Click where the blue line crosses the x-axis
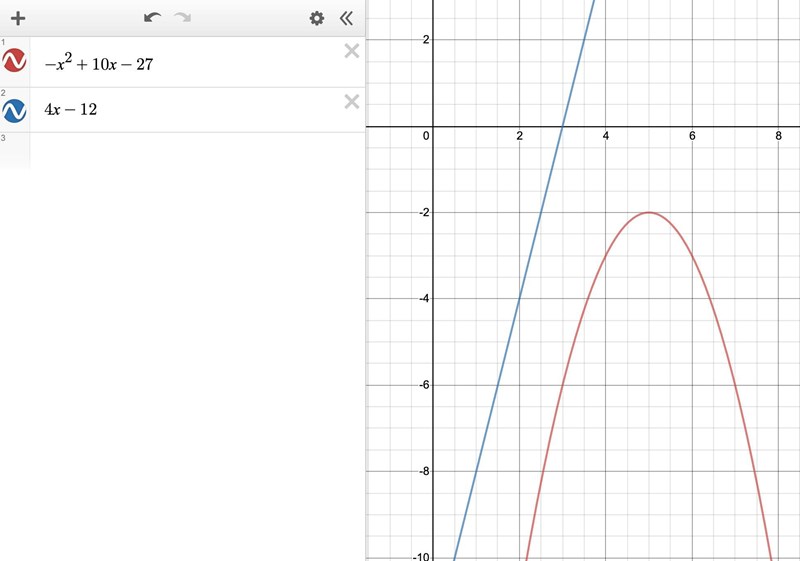800x561 pixels. (563, 127)
